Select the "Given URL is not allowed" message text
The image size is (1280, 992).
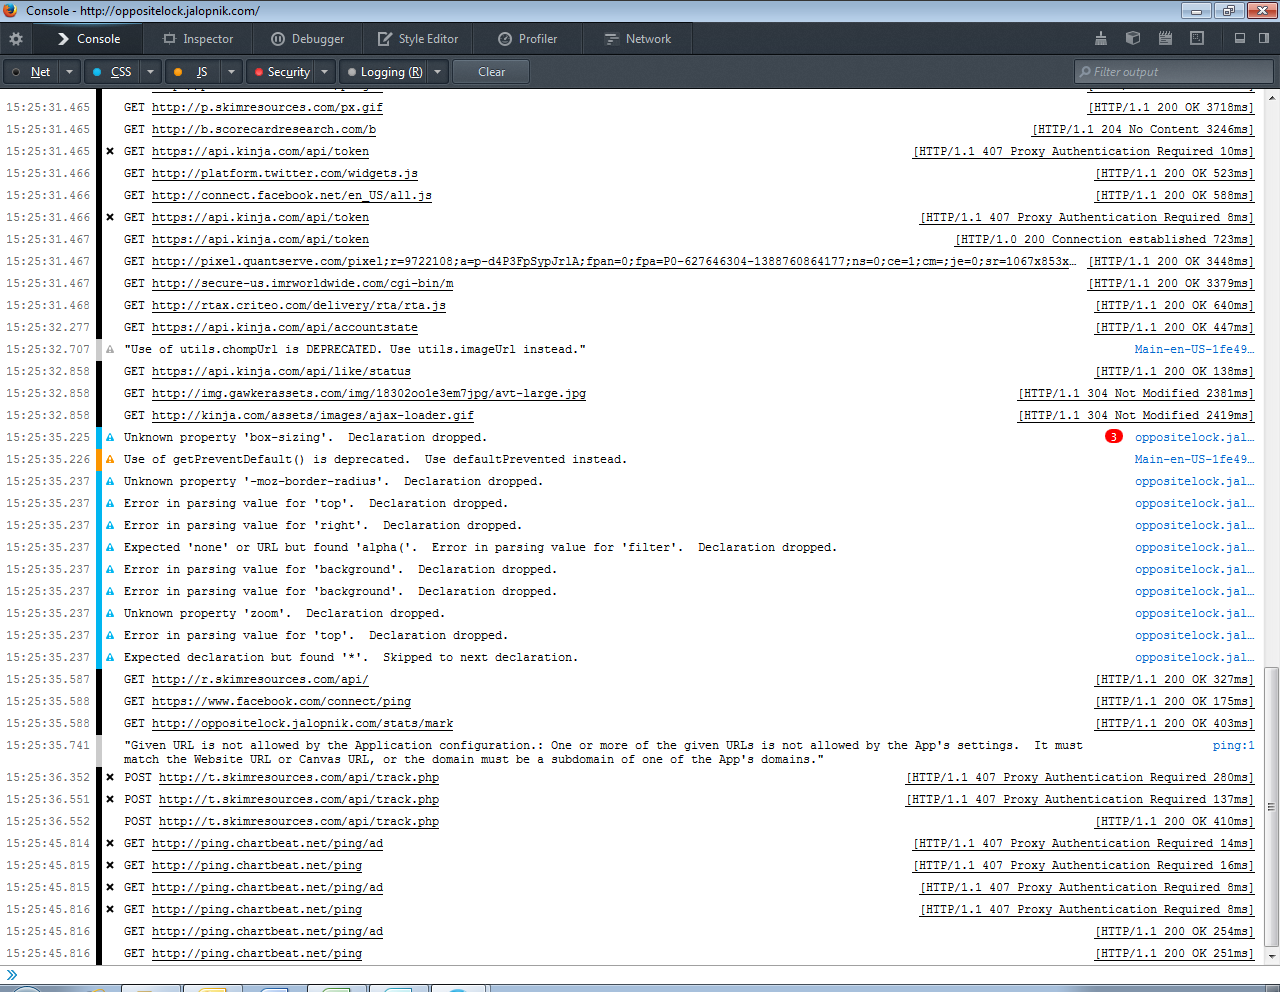(x=603, y=752)
